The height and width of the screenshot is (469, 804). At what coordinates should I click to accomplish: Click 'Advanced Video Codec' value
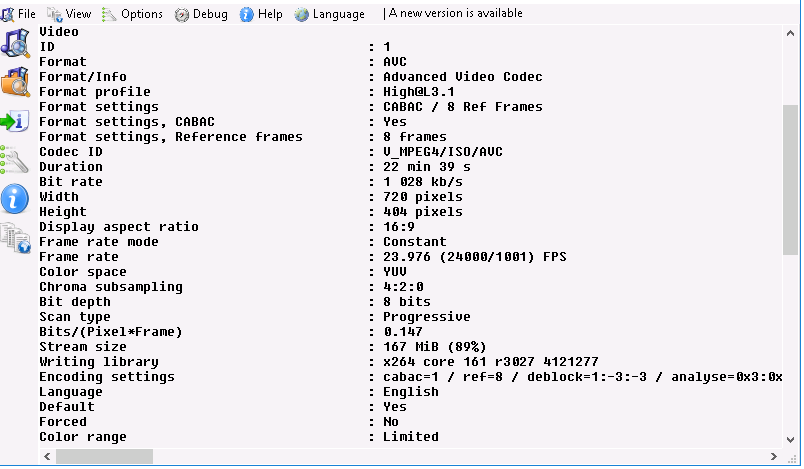[x=463, y=77]
